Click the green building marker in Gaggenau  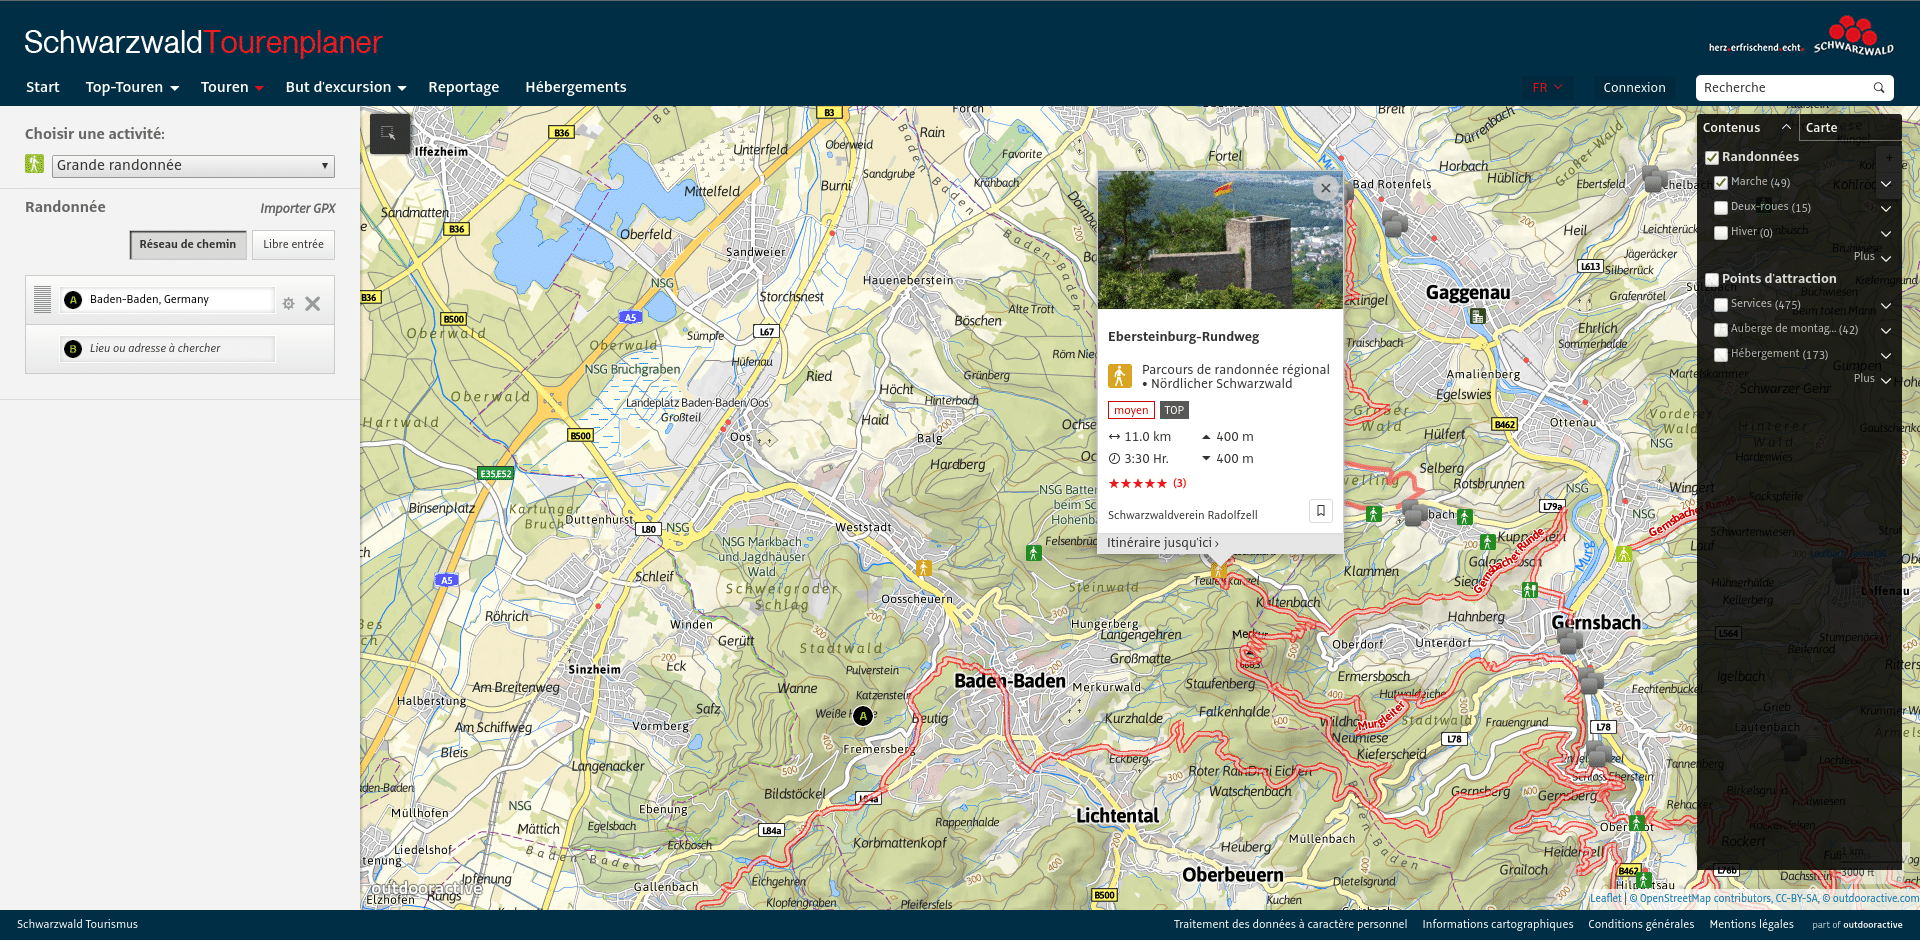tap(1478, 317)
